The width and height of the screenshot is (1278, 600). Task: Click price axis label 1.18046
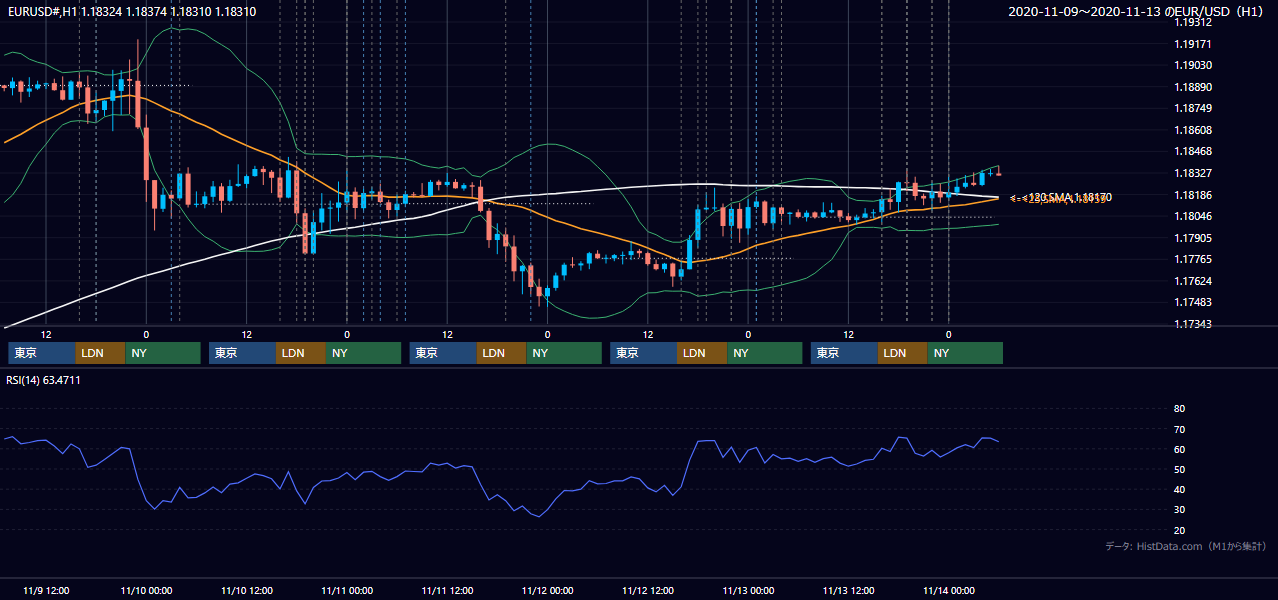click(1193, 216)
